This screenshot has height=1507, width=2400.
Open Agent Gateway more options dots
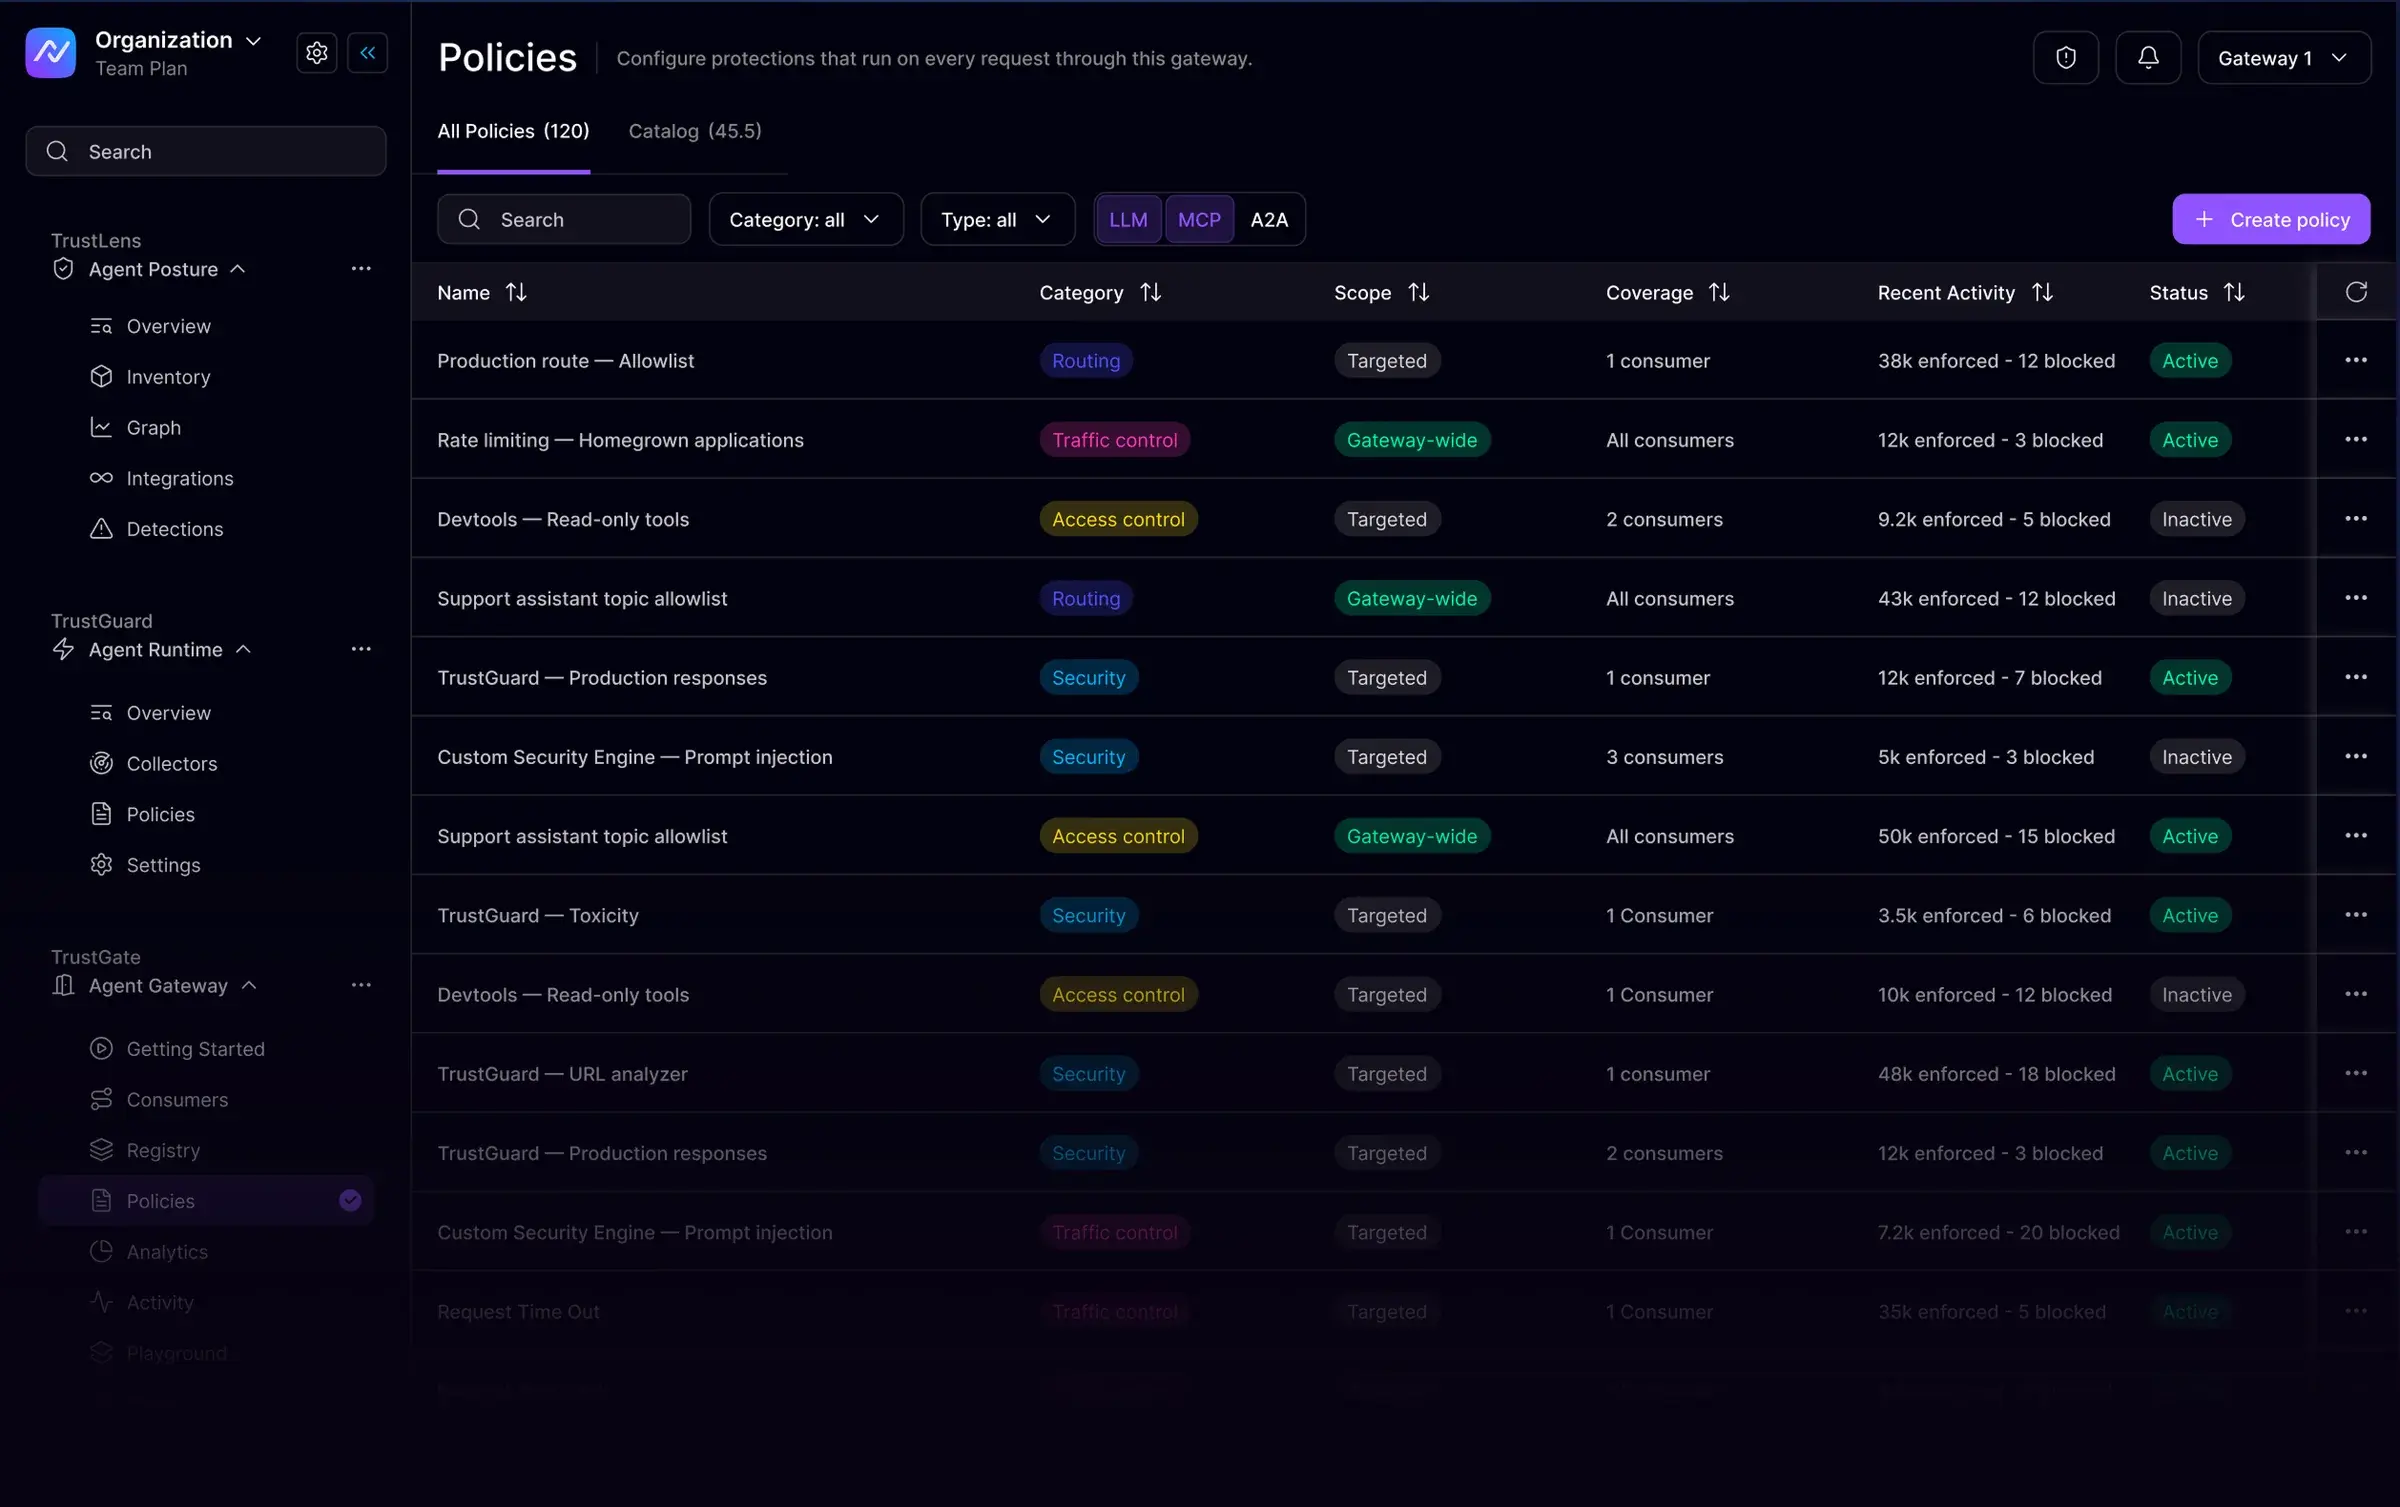361,985
